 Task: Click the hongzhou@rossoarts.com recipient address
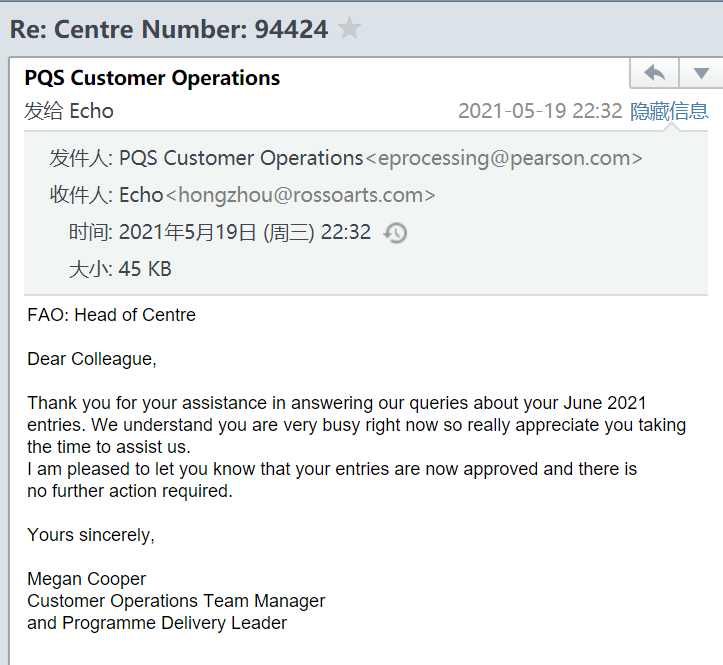point(300,195)
